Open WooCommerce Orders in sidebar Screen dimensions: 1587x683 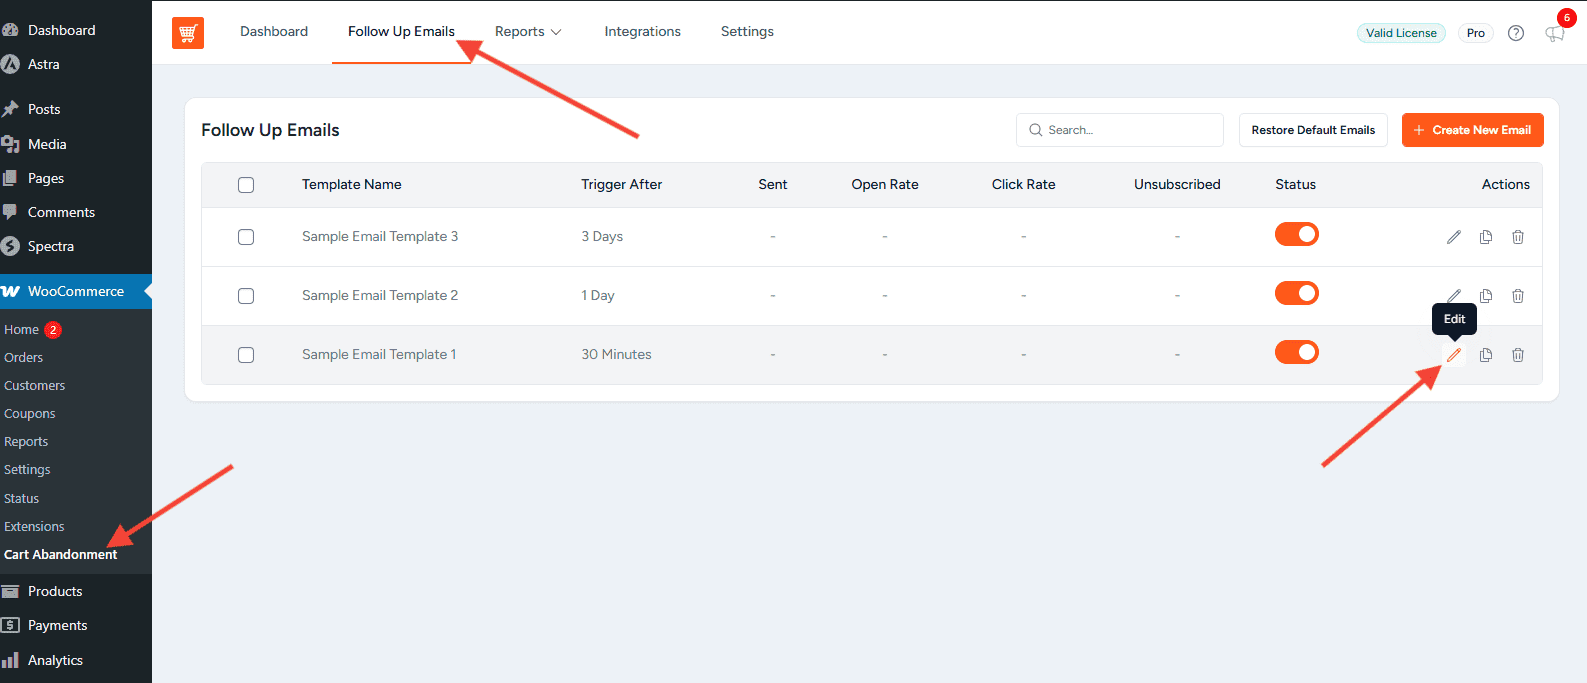[x=24, y=358]
